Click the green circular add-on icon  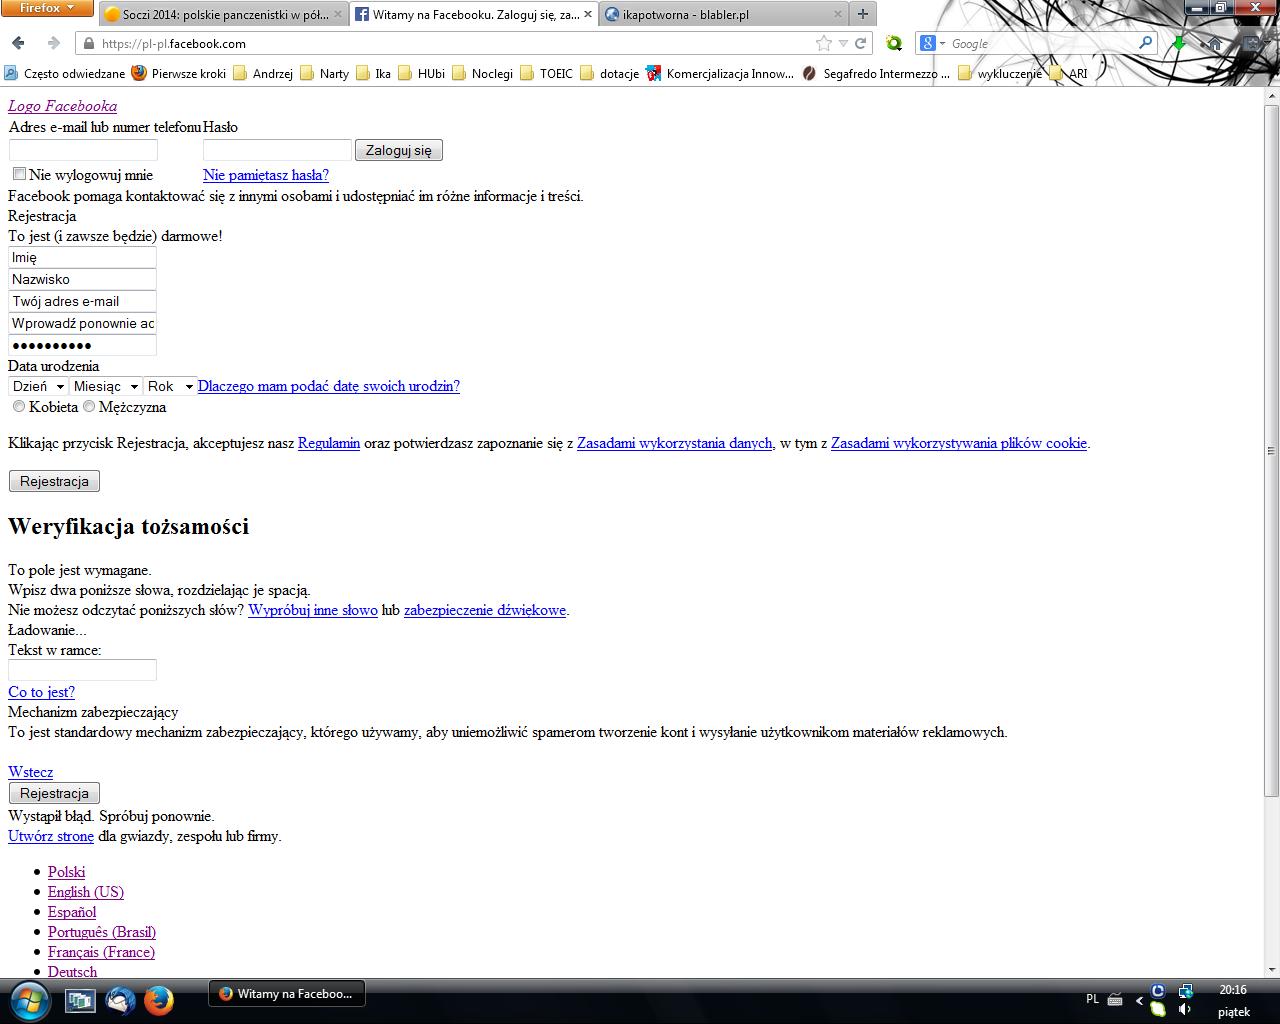pyautogui.click(x=894, y=43)
